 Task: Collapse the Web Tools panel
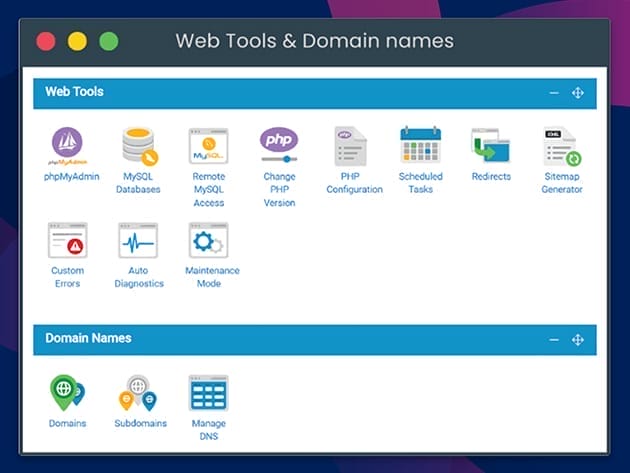click(554, 93)
